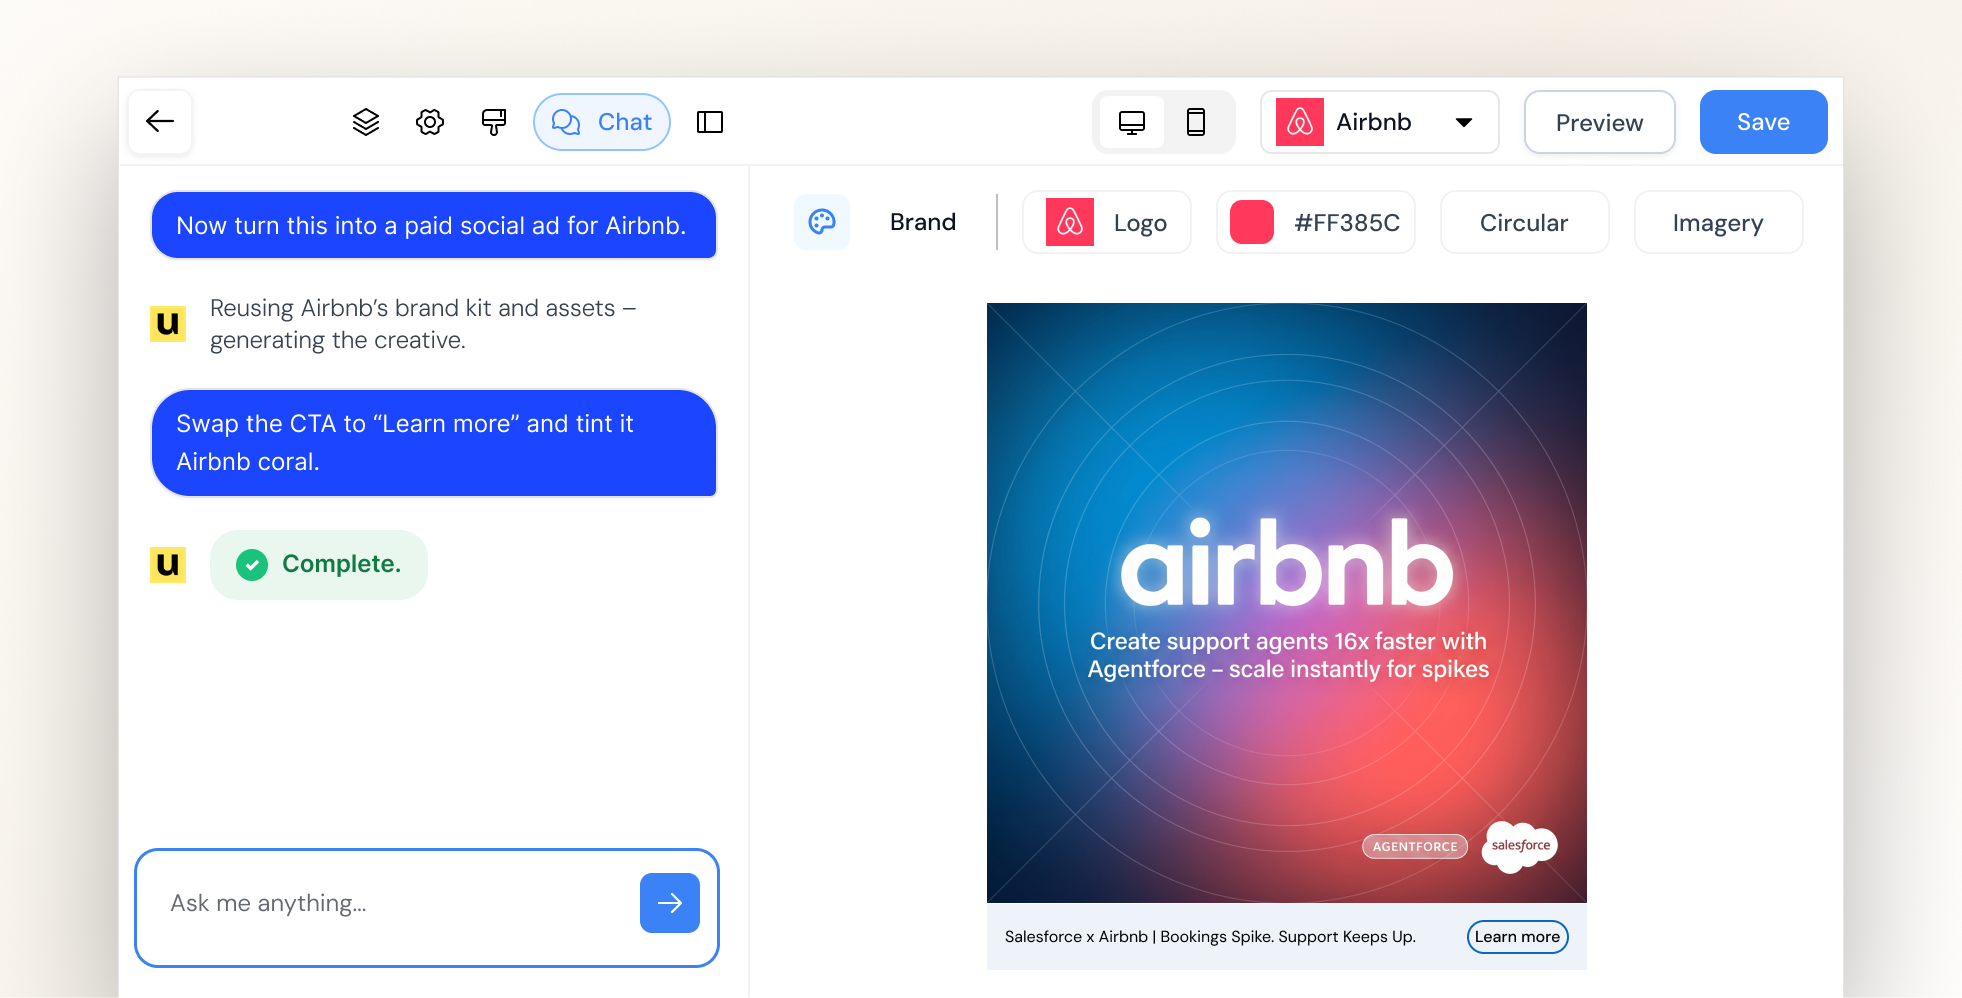
Task: Switch to mobile preview mode
Action: [1196, 122]
